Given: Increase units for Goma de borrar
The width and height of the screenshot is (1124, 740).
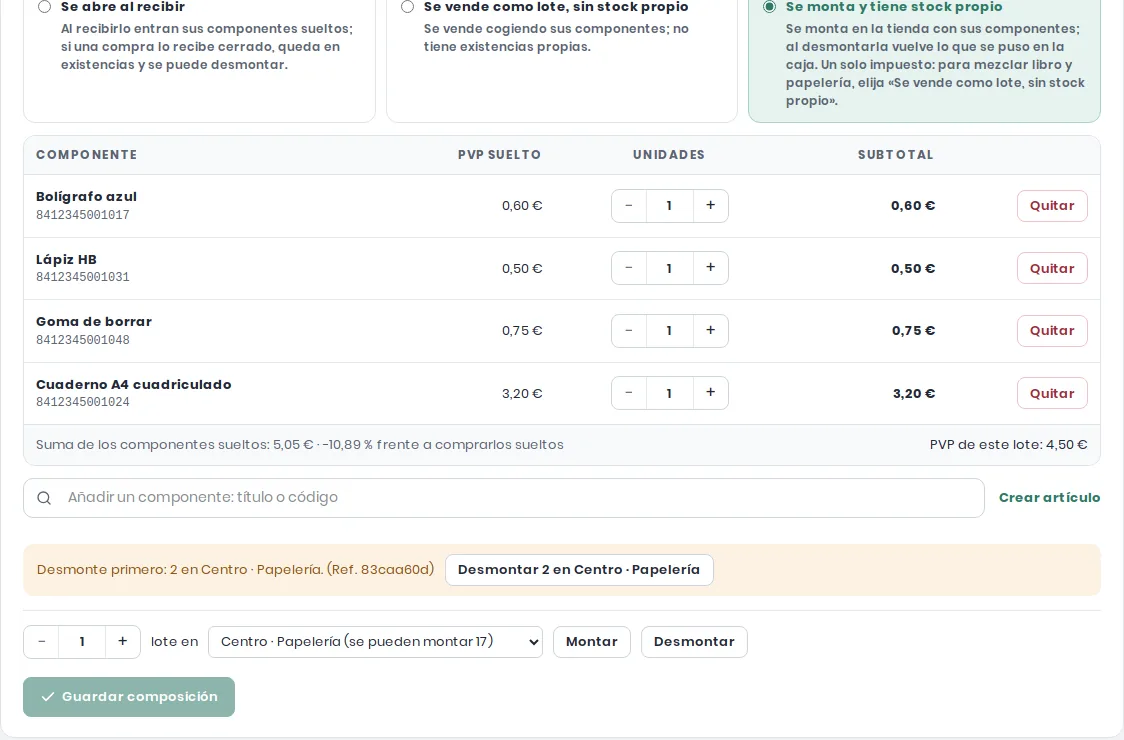Looking at the screenshot, I should (x=710, y=331).
